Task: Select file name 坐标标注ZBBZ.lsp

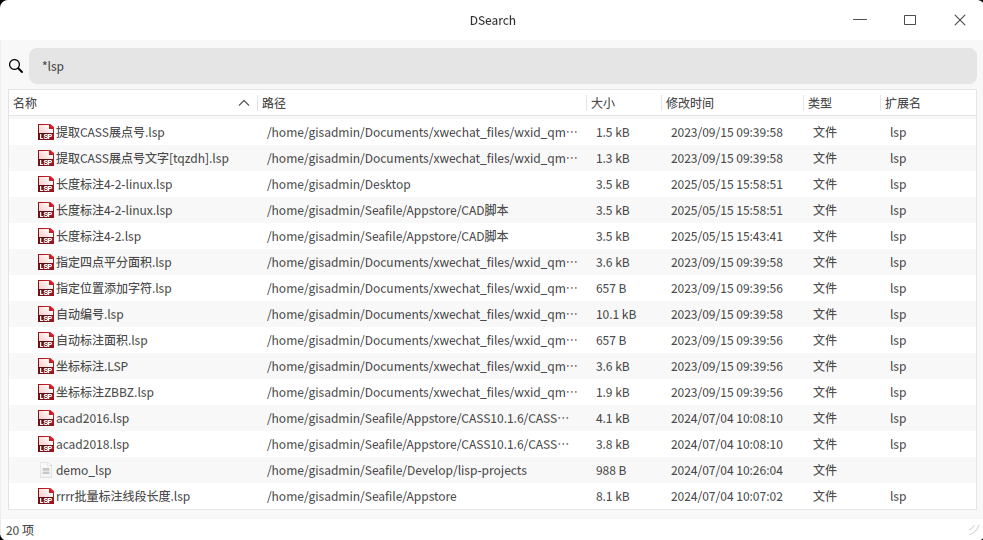Action: click(105, 393)
